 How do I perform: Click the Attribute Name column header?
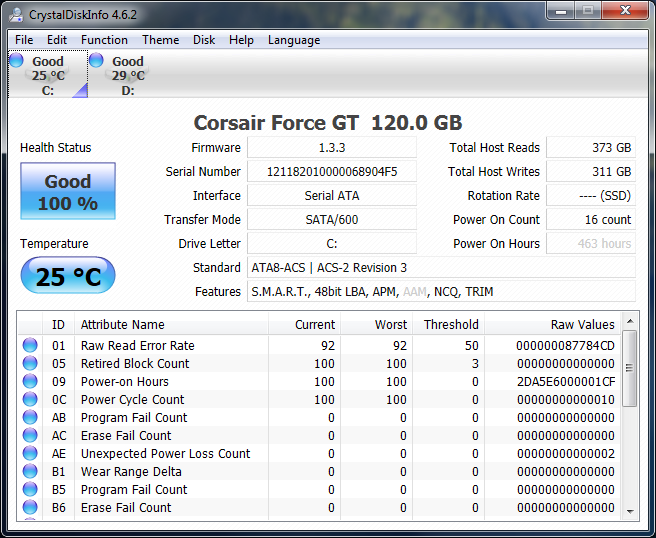[x=171, y=324]
